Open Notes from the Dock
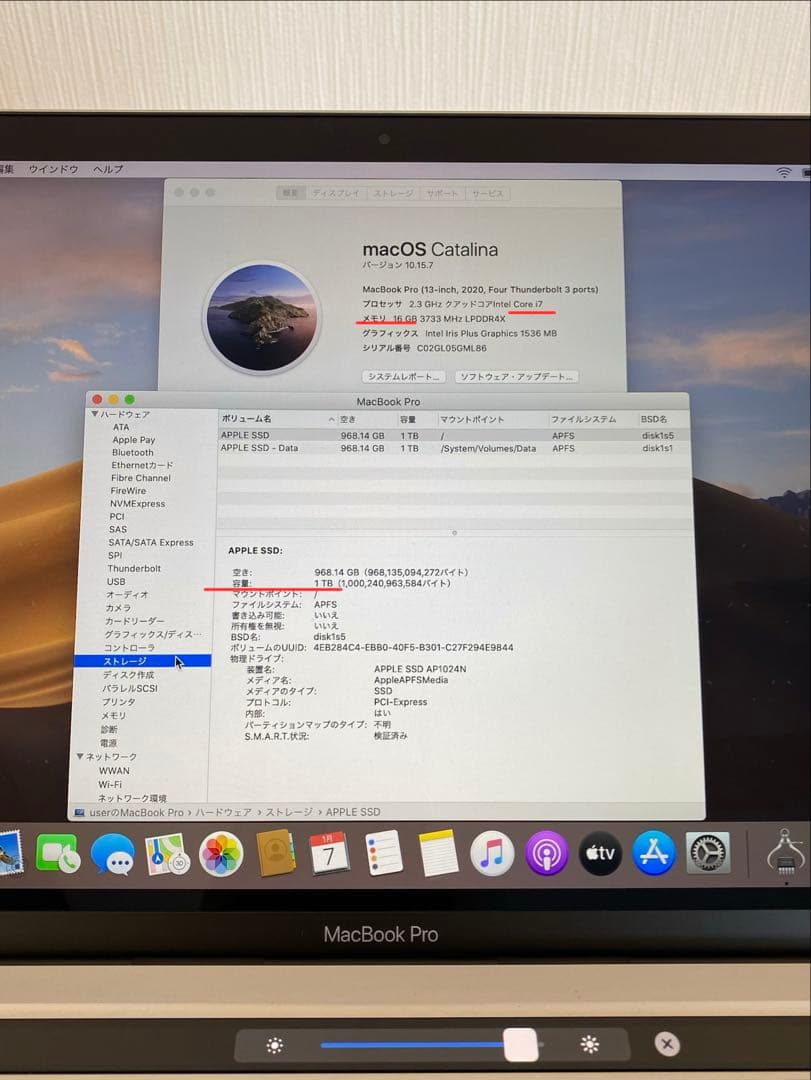This screenshot has width=811, height=1080. pos(438,852)
